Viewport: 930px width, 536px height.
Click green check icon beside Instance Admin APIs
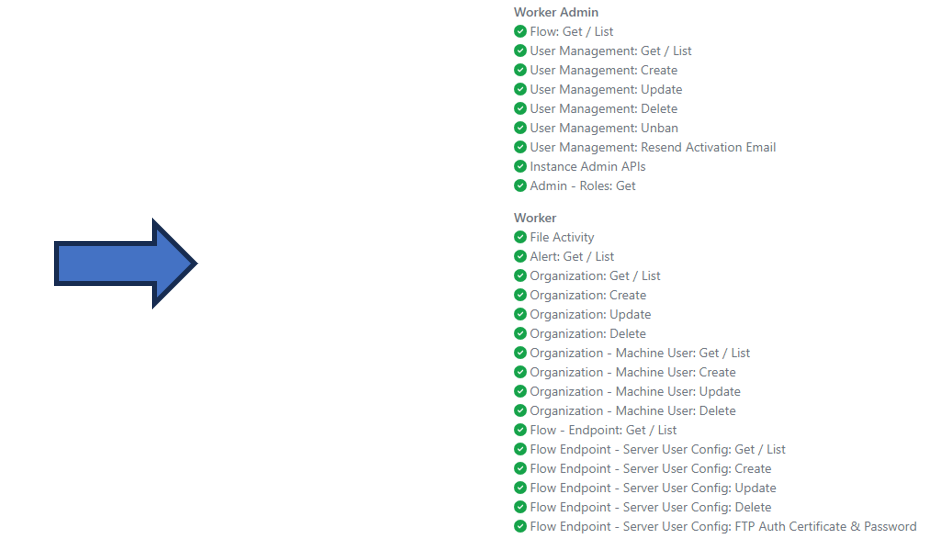(x=520, y=166)
